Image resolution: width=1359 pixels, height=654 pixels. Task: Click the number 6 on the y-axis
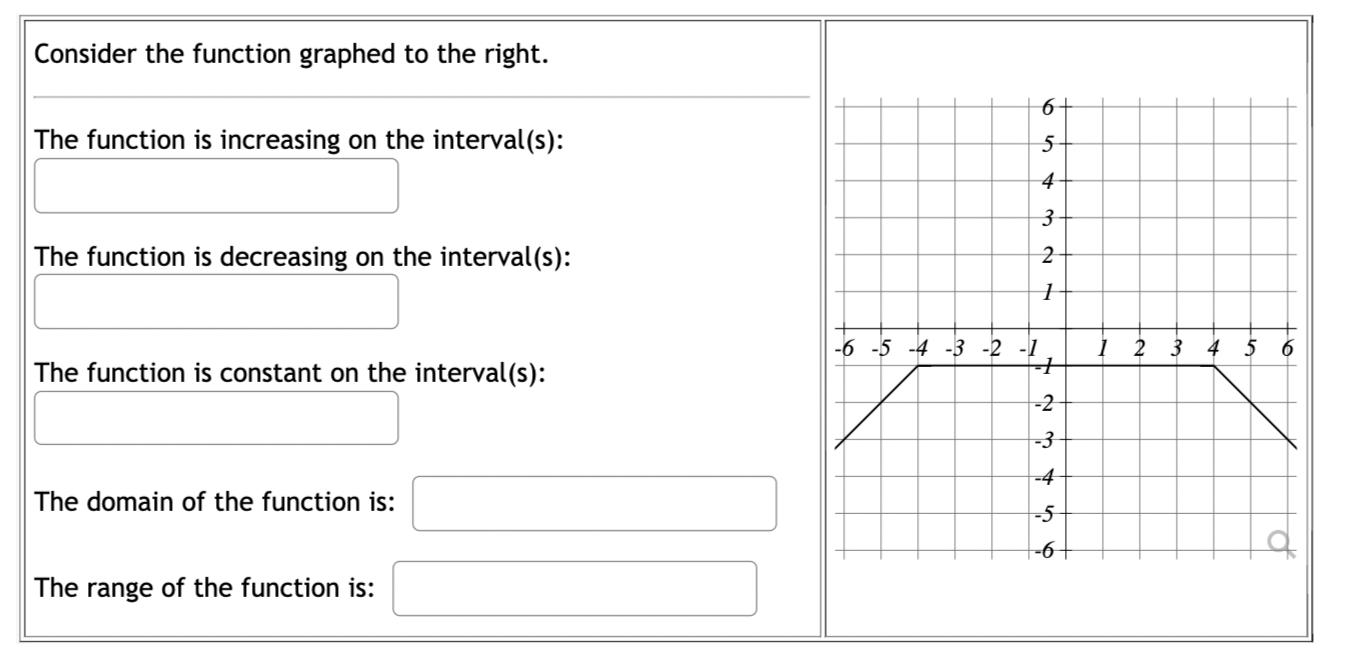pyautogui.click(x=1048, y=104)
